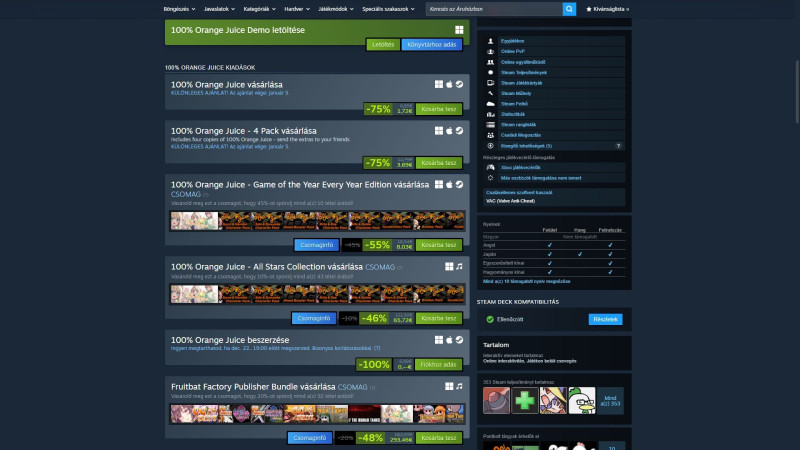Viewport: 800px width, 450px height.
Task: Click the green Steam Deck verified checkmark
Action: pos(490,319)
